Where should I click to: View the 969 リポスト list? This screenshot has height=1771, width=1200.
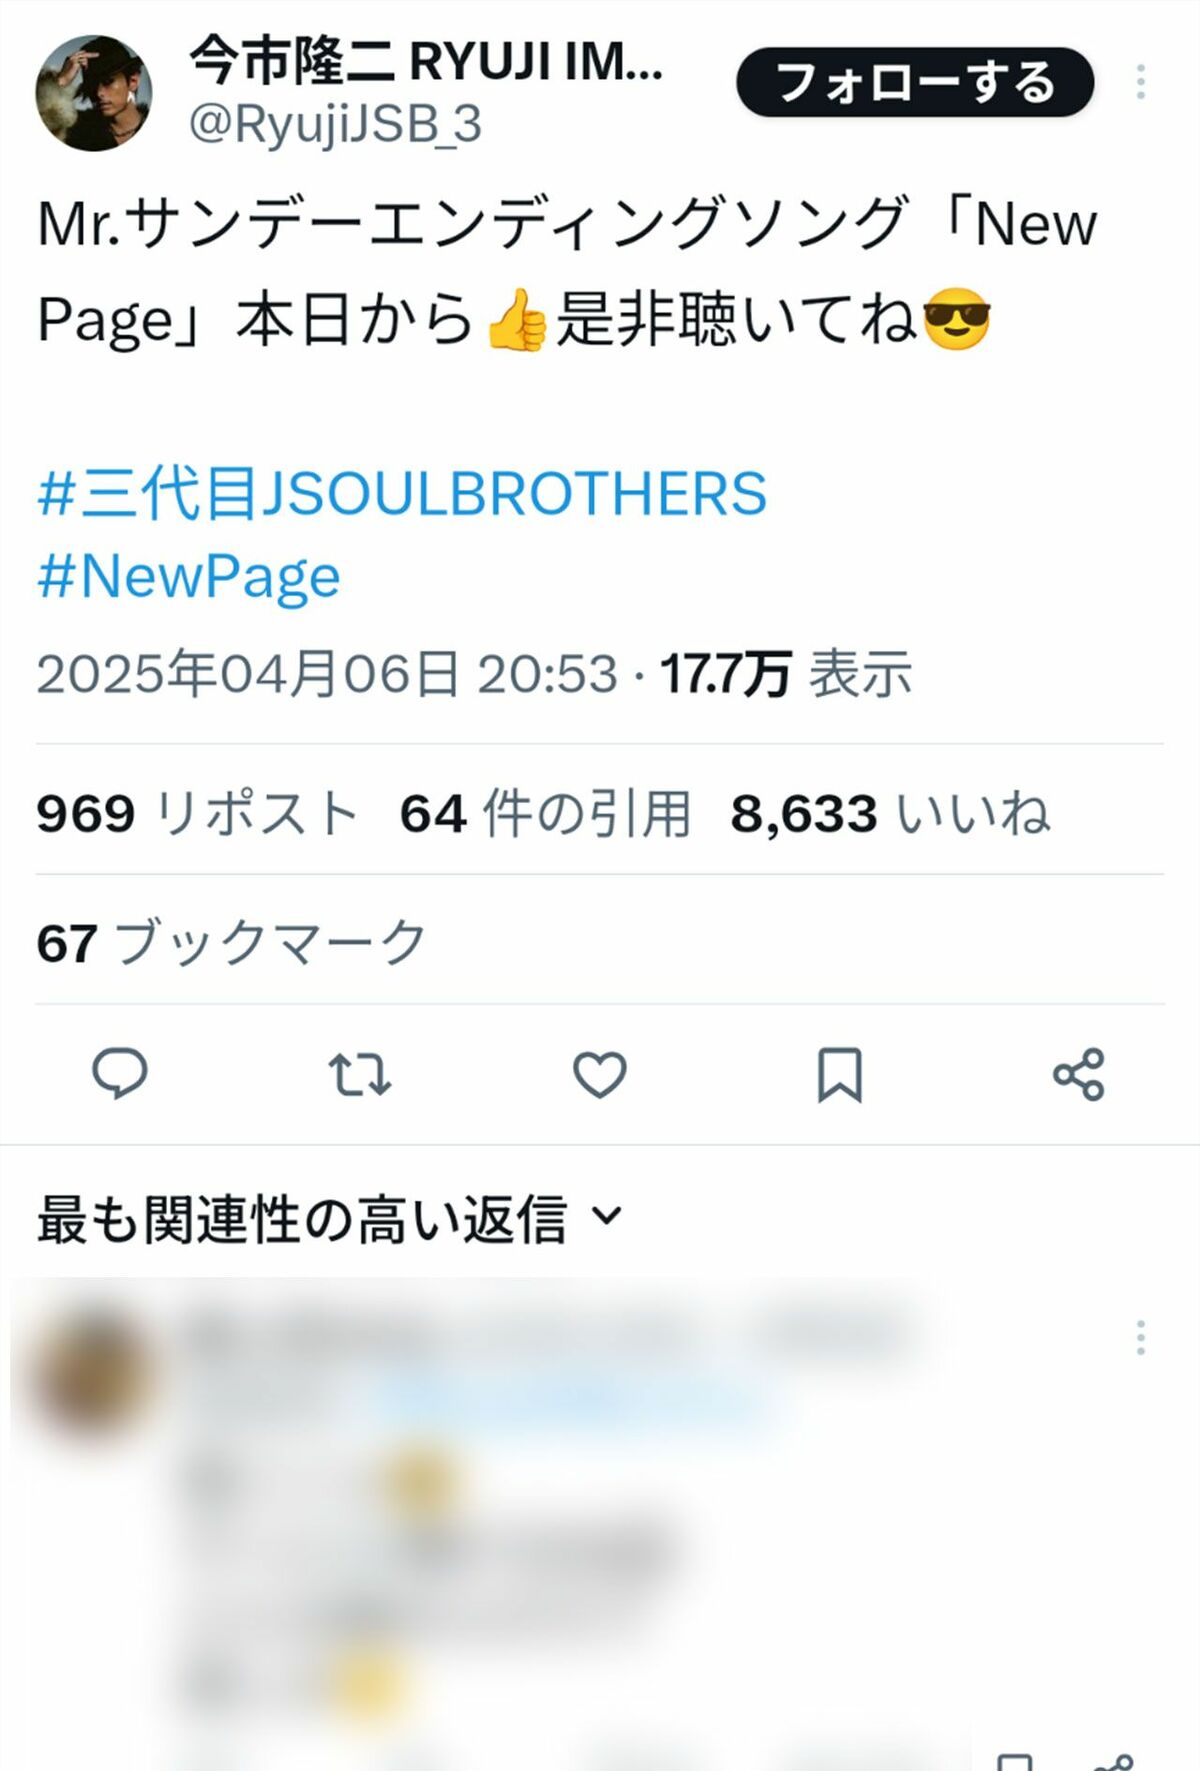point(197,813)
